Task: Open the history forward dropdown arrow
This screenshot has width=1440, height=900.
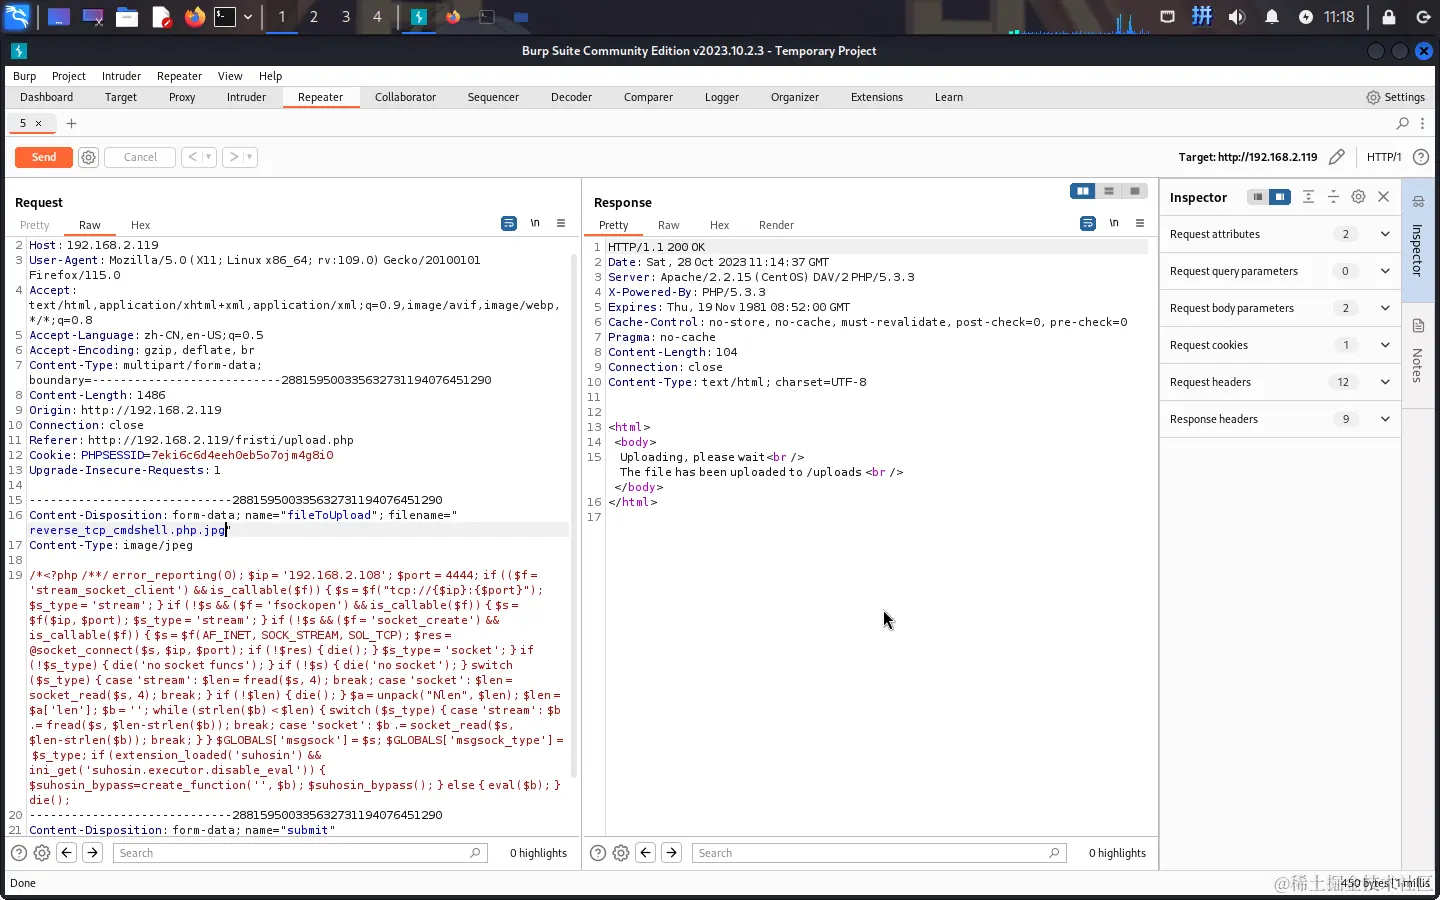Action: pyautogui.click(x=250, y=157)
